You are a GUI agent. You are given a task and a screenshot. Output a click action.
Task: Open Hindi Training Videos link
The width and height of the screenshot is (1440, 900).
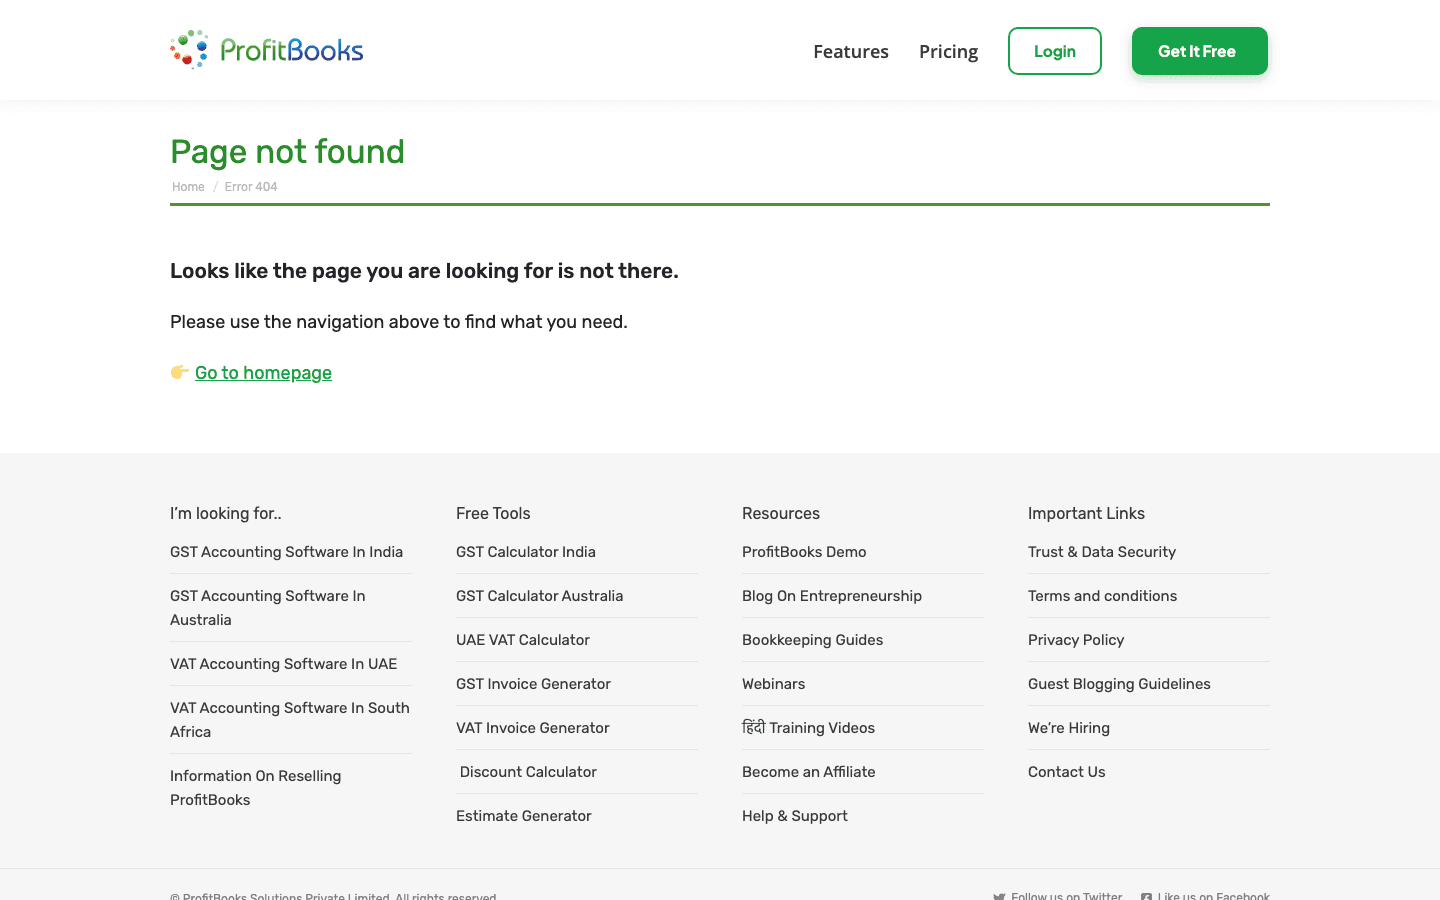tap(808, 728)
